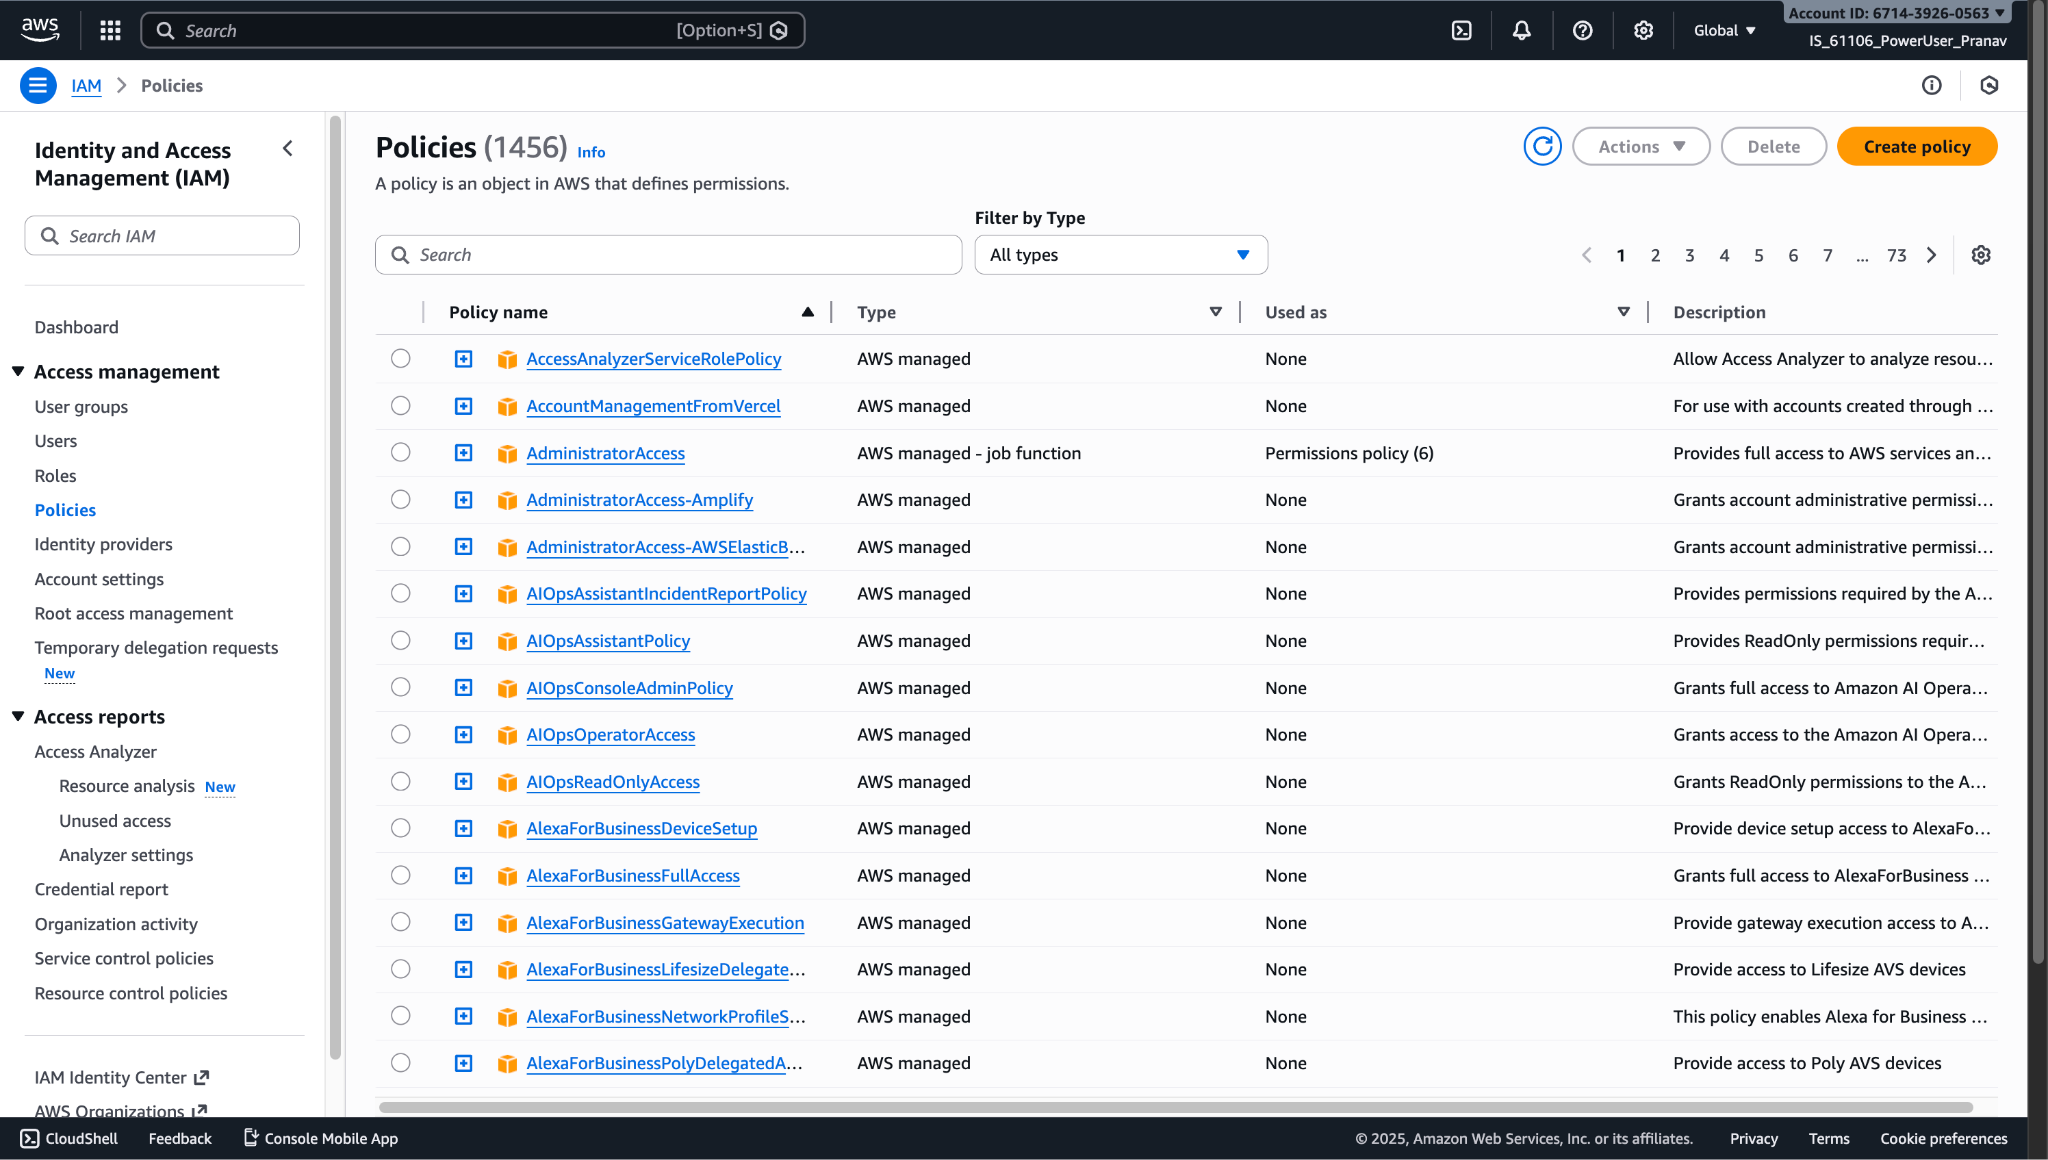2048x1160 pixels.
Task: Open Identity providers in sidebar
Action: pos(103,544)
